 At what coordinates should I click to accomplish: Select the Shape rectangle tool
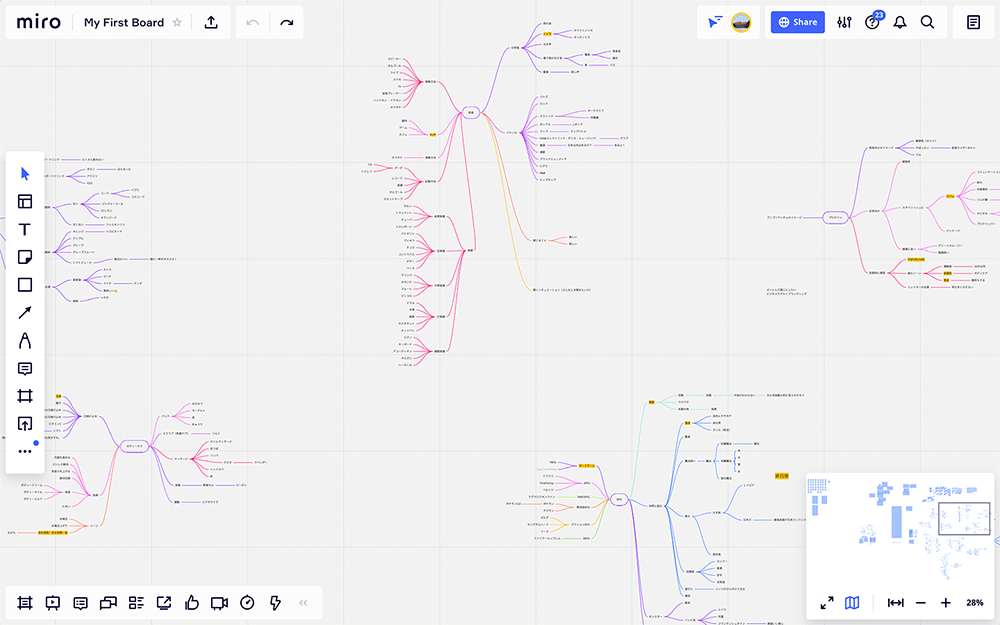(x=25, y=285)
